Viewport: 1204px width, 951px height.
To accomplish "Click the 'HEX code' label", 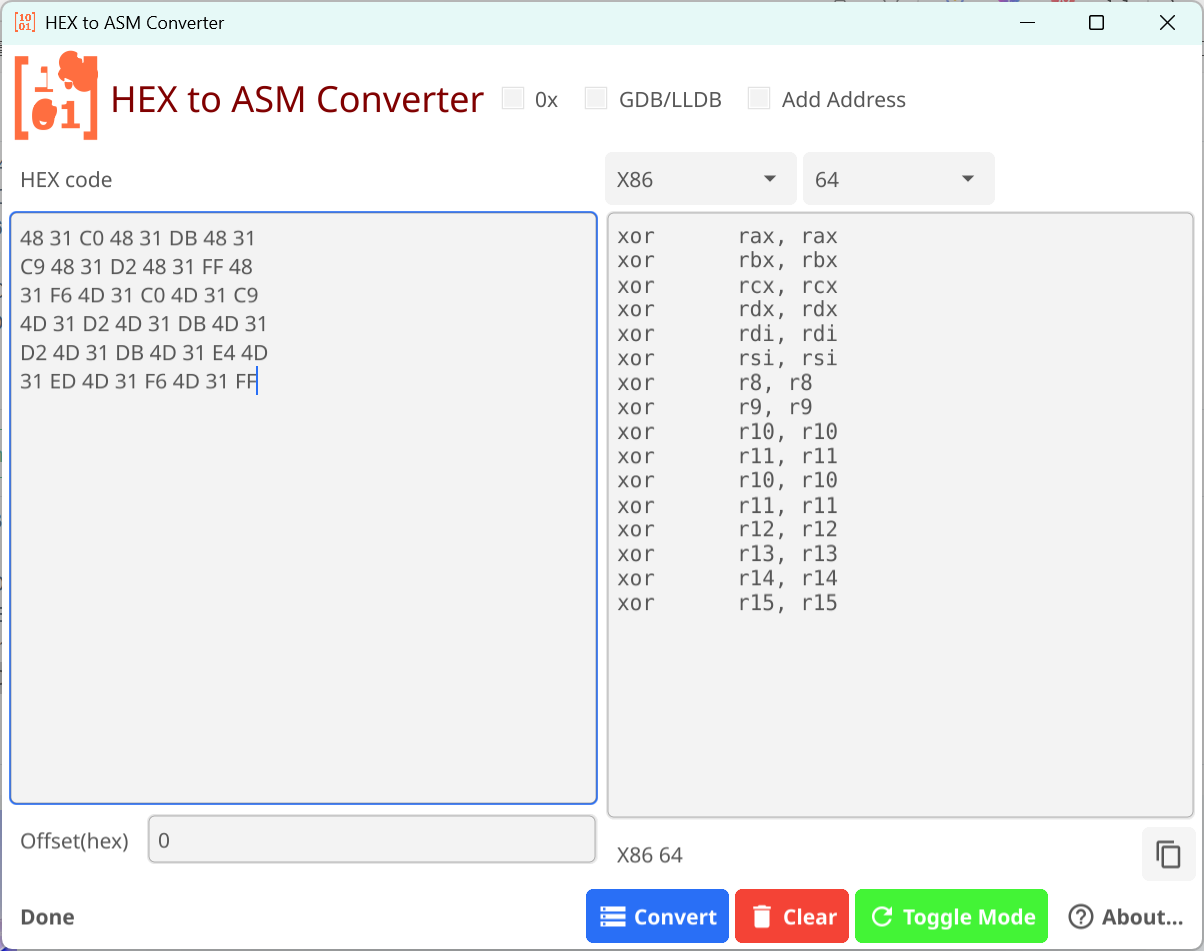I will pyautogui.click(x=66, y=180).
